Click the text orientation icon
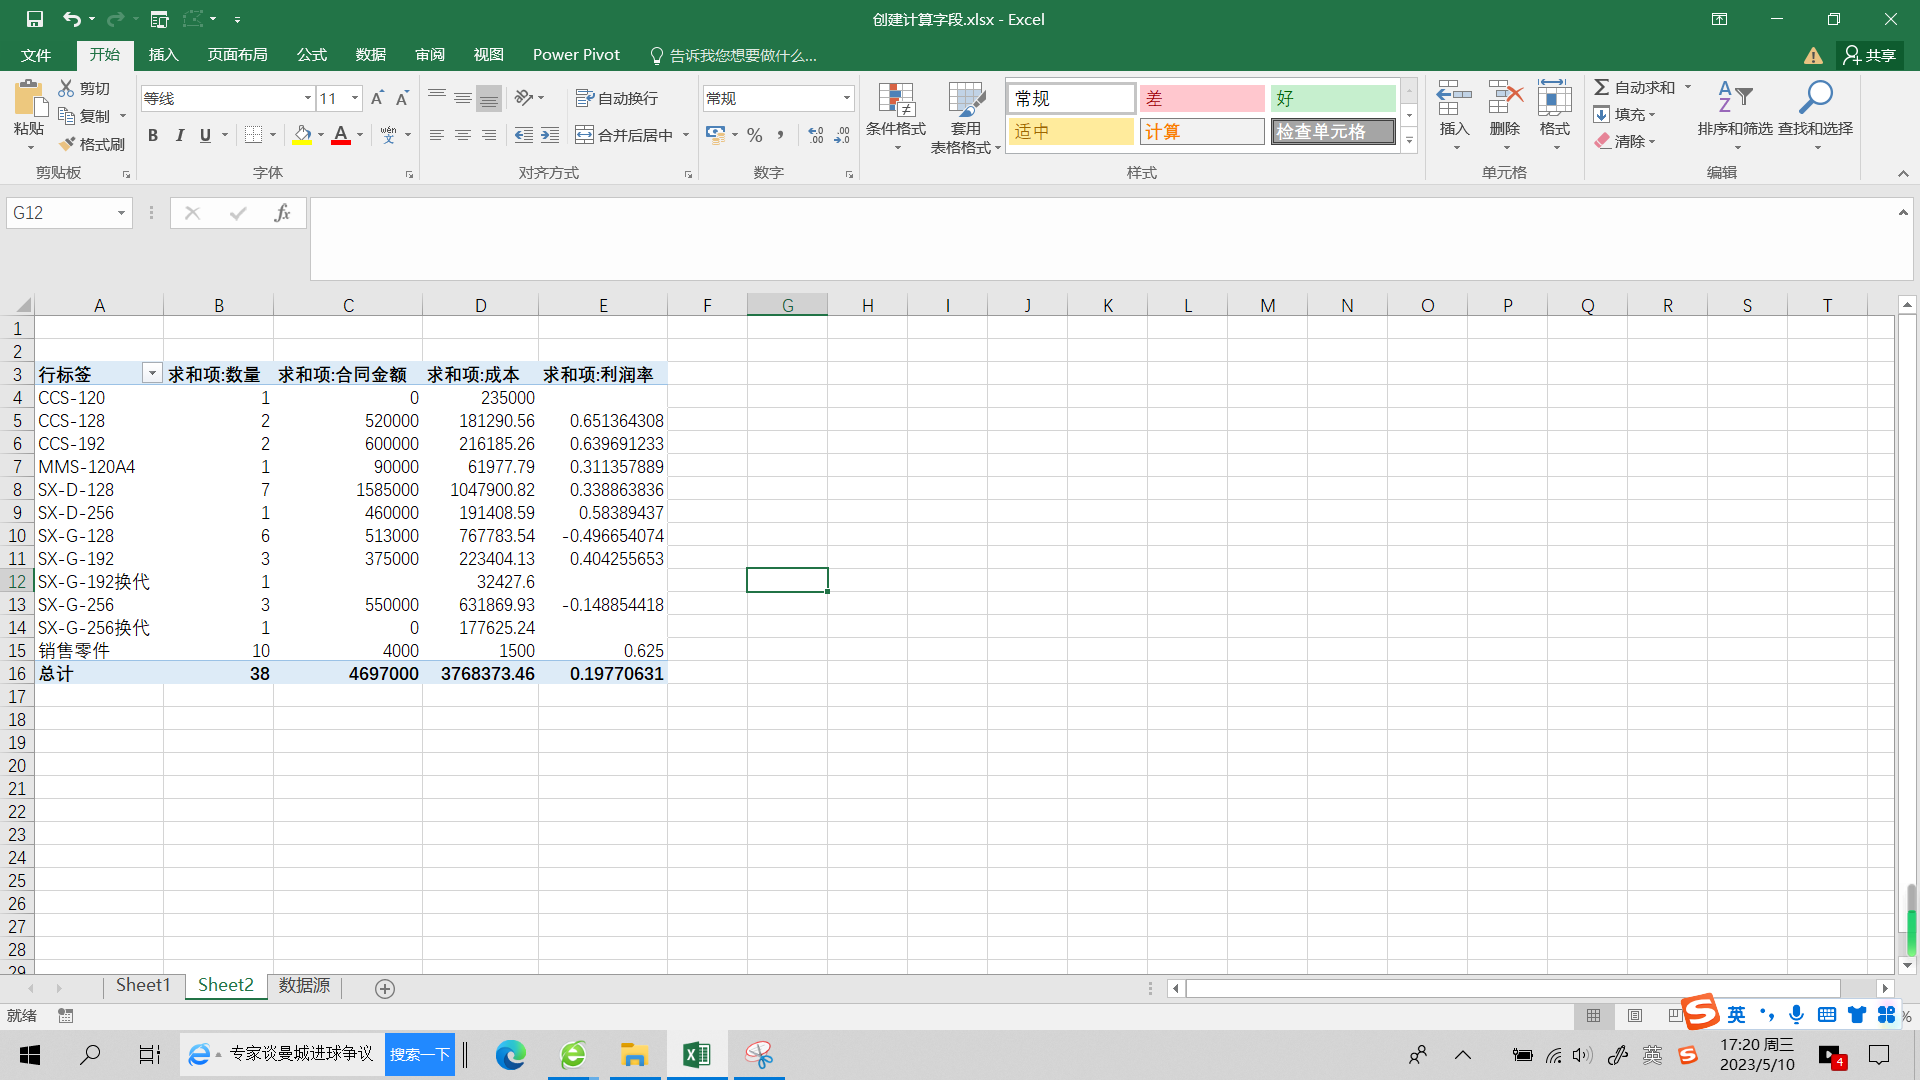The image size is (1920, 1080). pos(524,98)
